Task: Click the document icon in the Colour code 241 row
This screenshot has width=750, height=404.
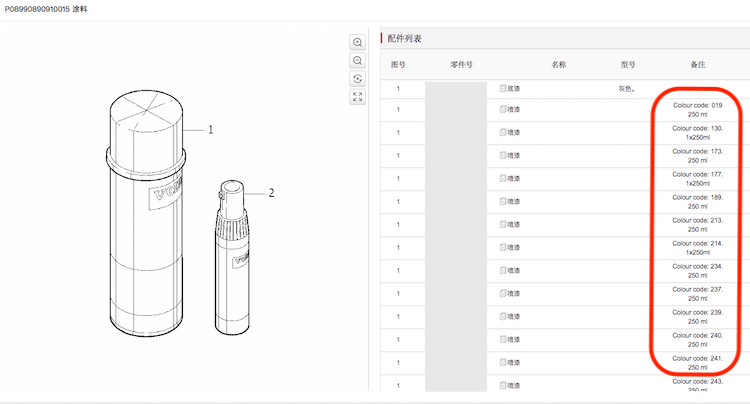Action: tap(503, 362)
